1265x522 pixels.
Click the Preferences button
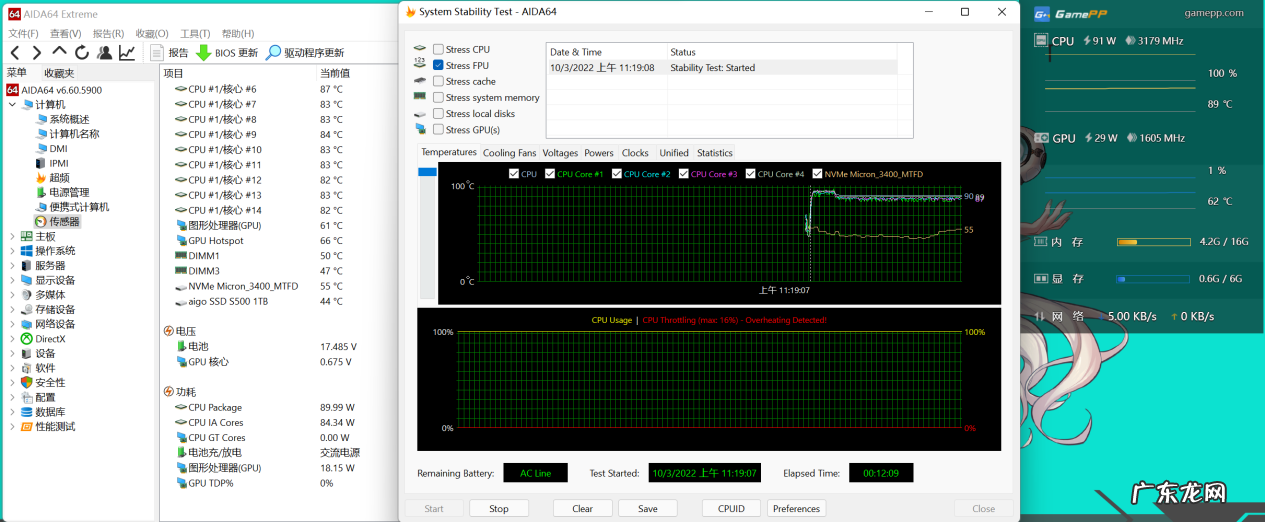(796, 508)
